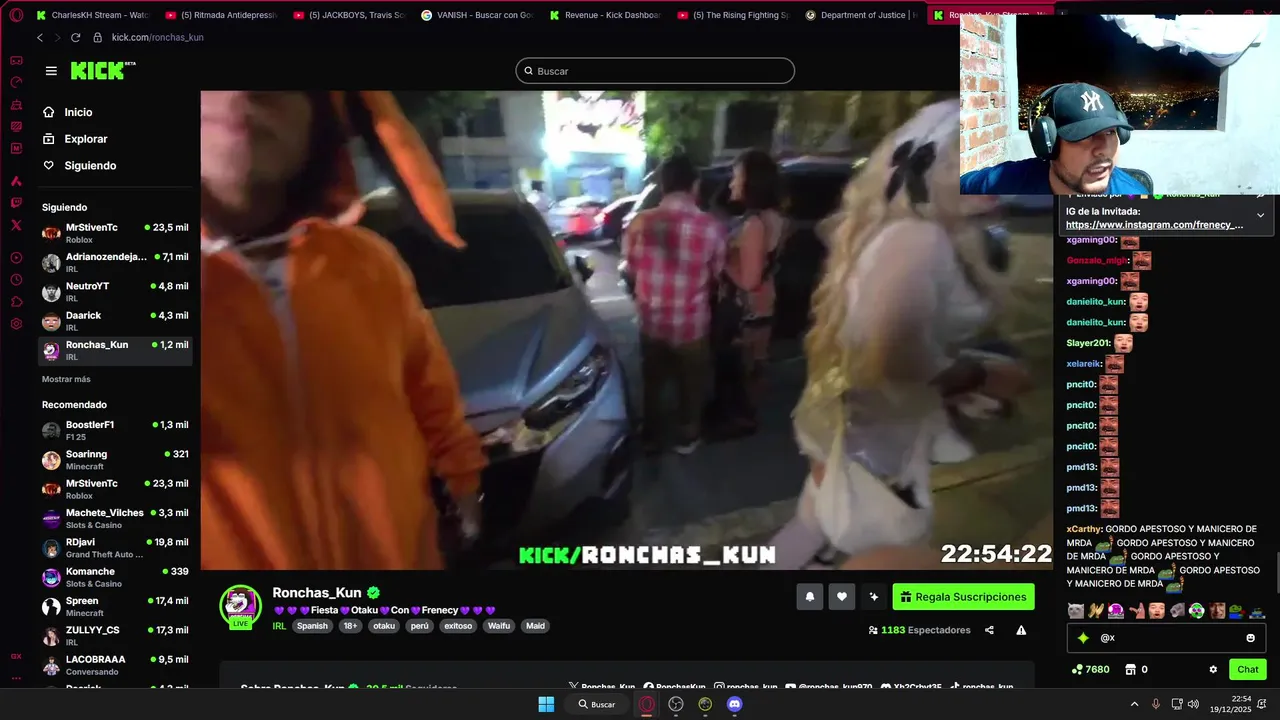Click the IRL category link
Viewport: 1280px width, 720px height.
279,626
